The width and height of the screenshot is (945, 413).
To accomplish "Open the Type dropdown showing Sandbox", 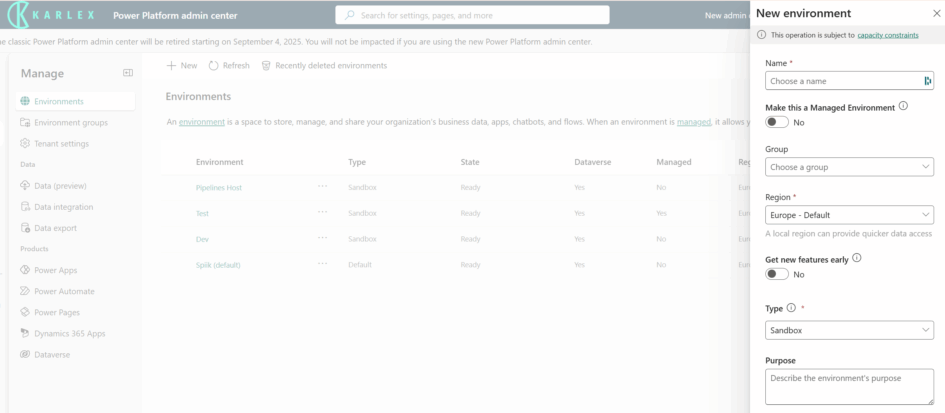I will click(849, 330).
